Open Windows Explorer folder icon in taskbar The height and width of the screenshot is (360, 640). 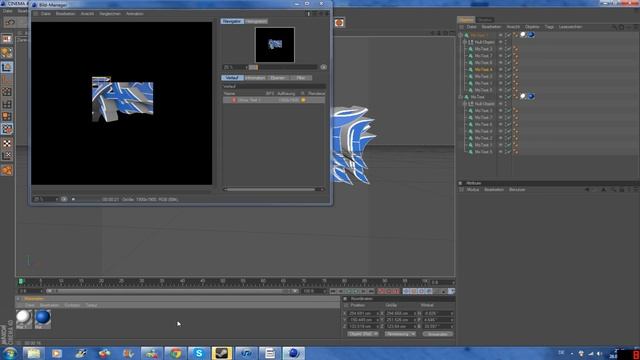pyautogui.click(x=33, y=353)
